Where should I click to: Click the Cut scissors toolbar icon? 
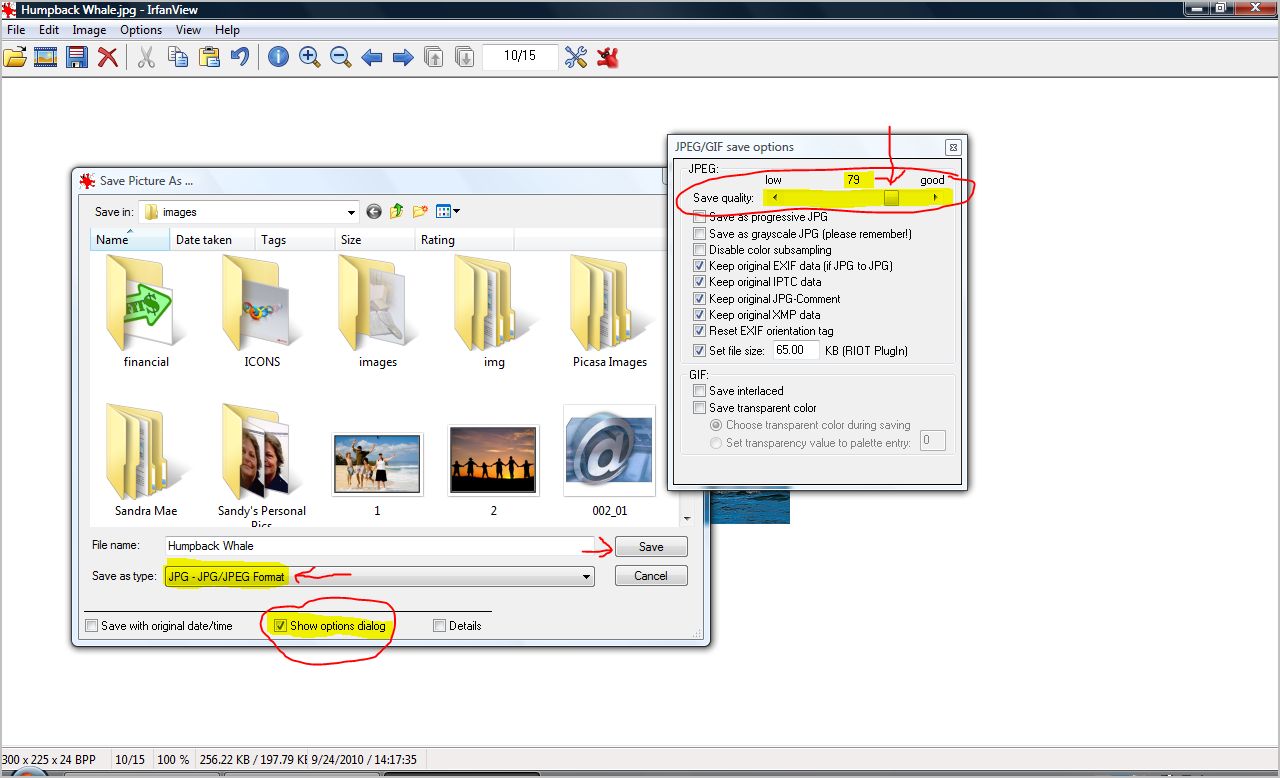click(x=146, y=57)
